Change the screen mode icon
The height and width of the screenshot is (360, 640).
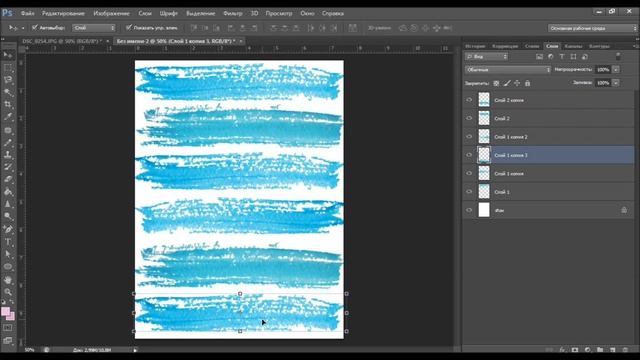pyautogui.click(x=8, y=340)
